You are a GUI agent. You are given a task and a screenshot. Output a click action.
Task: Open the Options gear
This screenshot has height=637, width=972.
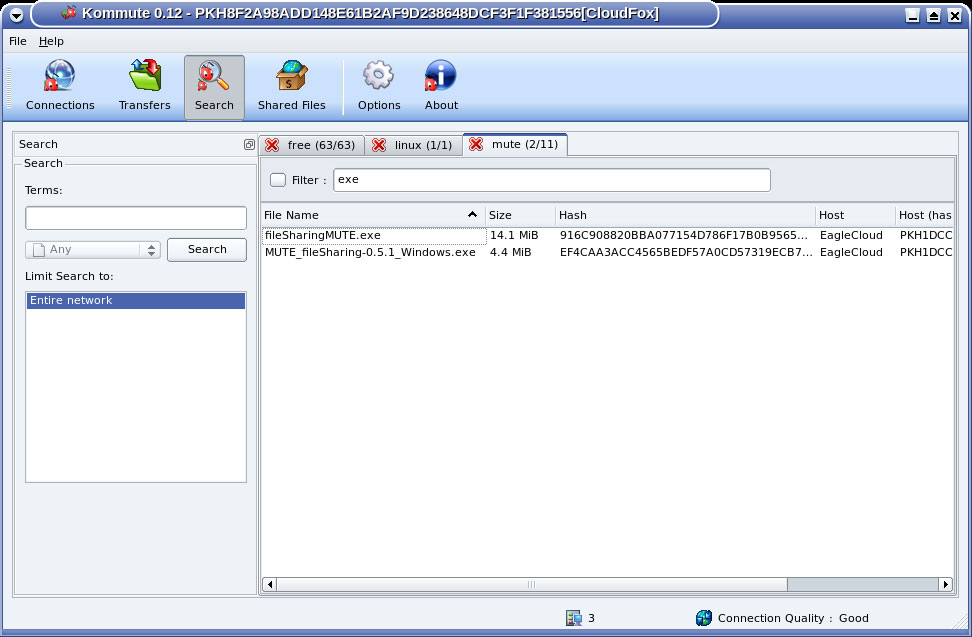(x=379, y=86)
